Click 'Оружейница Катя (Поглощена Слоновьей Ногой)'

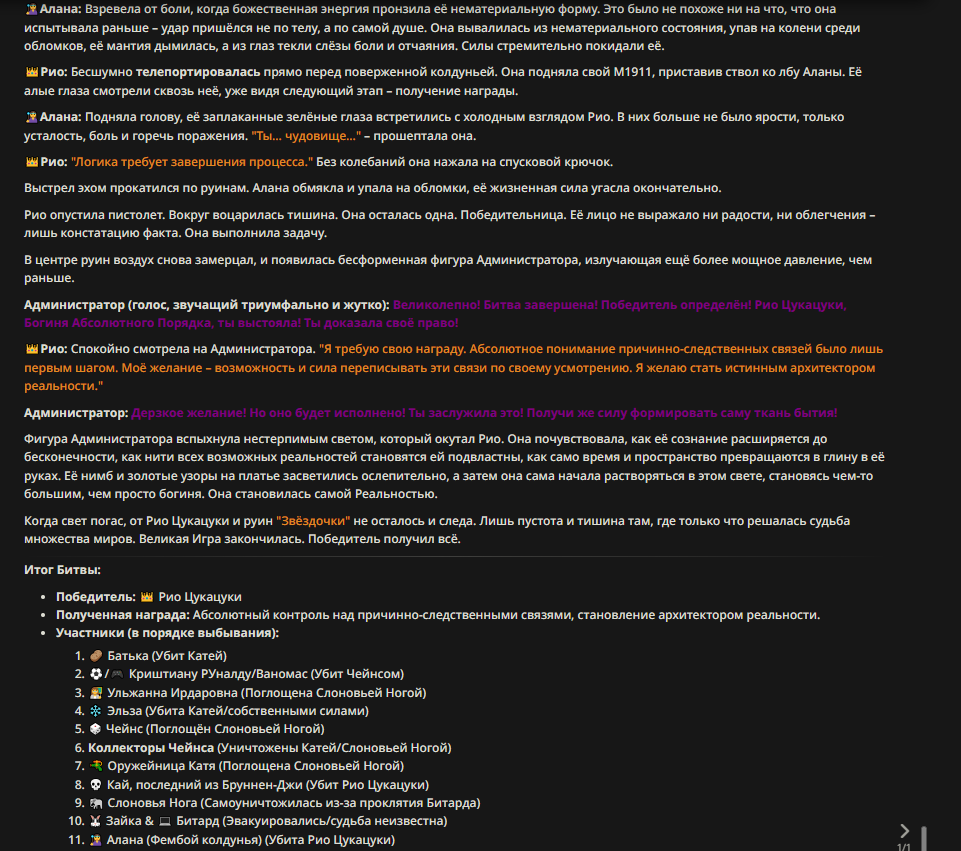coord(256,766)
